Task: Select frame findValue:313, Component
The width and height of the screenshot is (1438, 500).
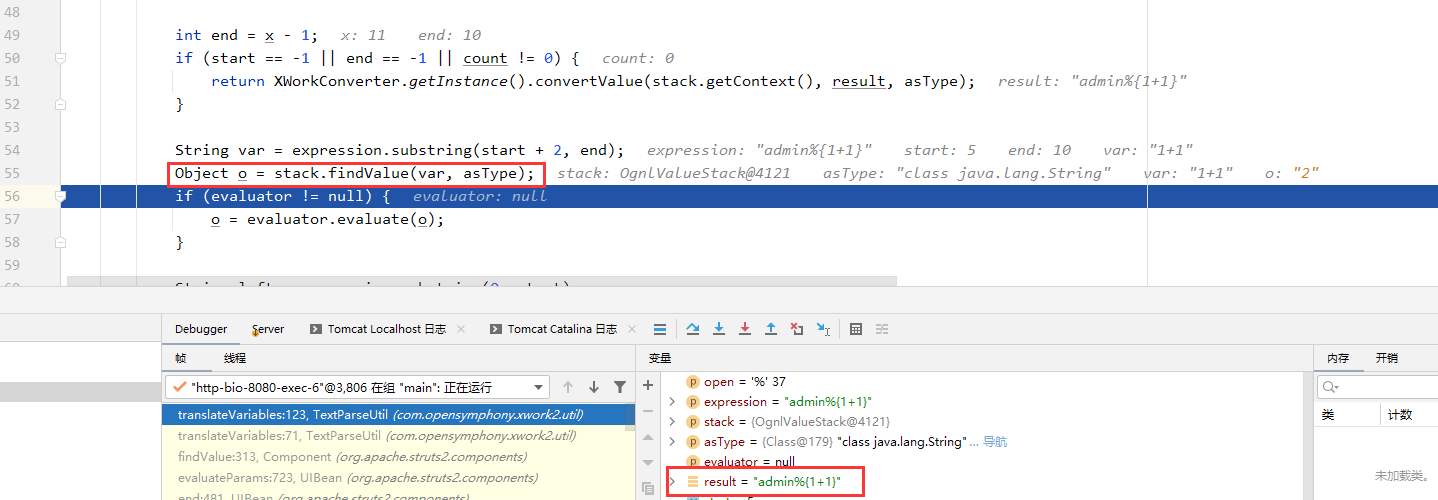Action: point(398,457)
